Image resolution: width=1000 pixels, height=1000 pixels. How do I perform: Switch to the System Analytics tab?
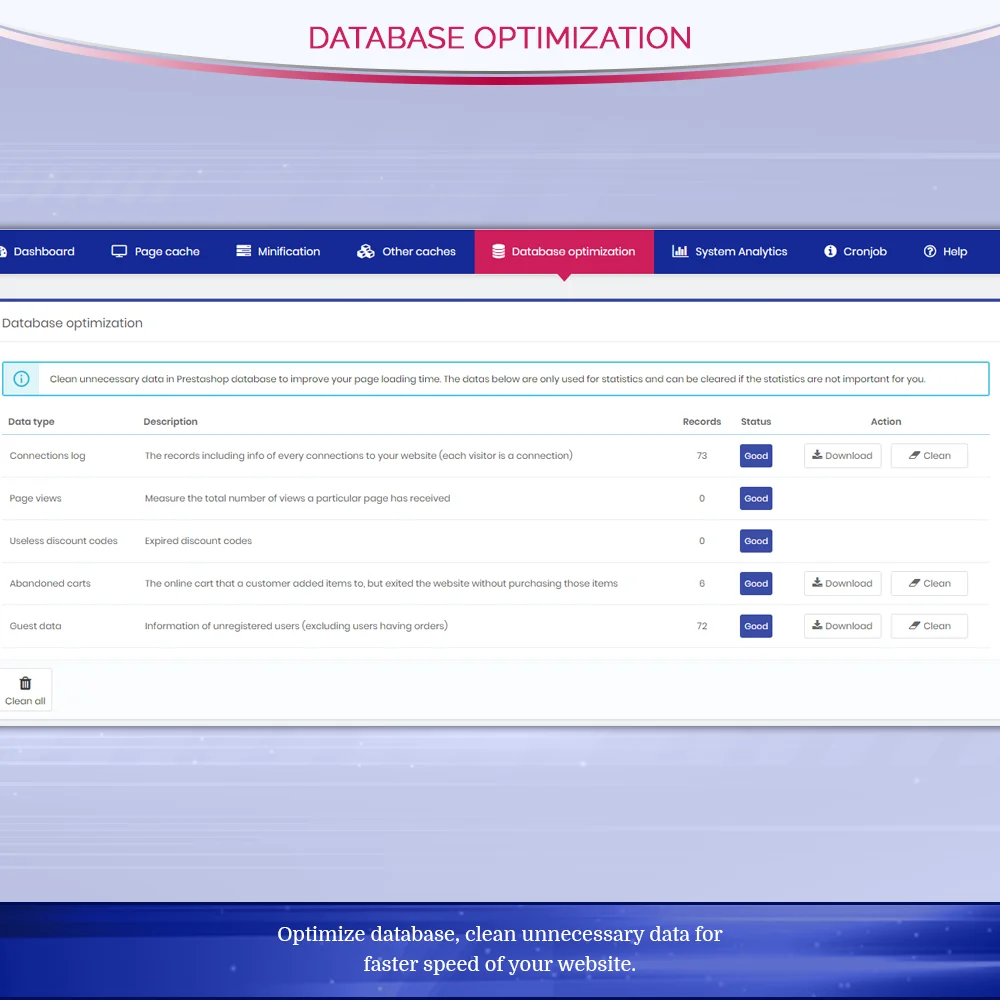(x=729, y=251)
